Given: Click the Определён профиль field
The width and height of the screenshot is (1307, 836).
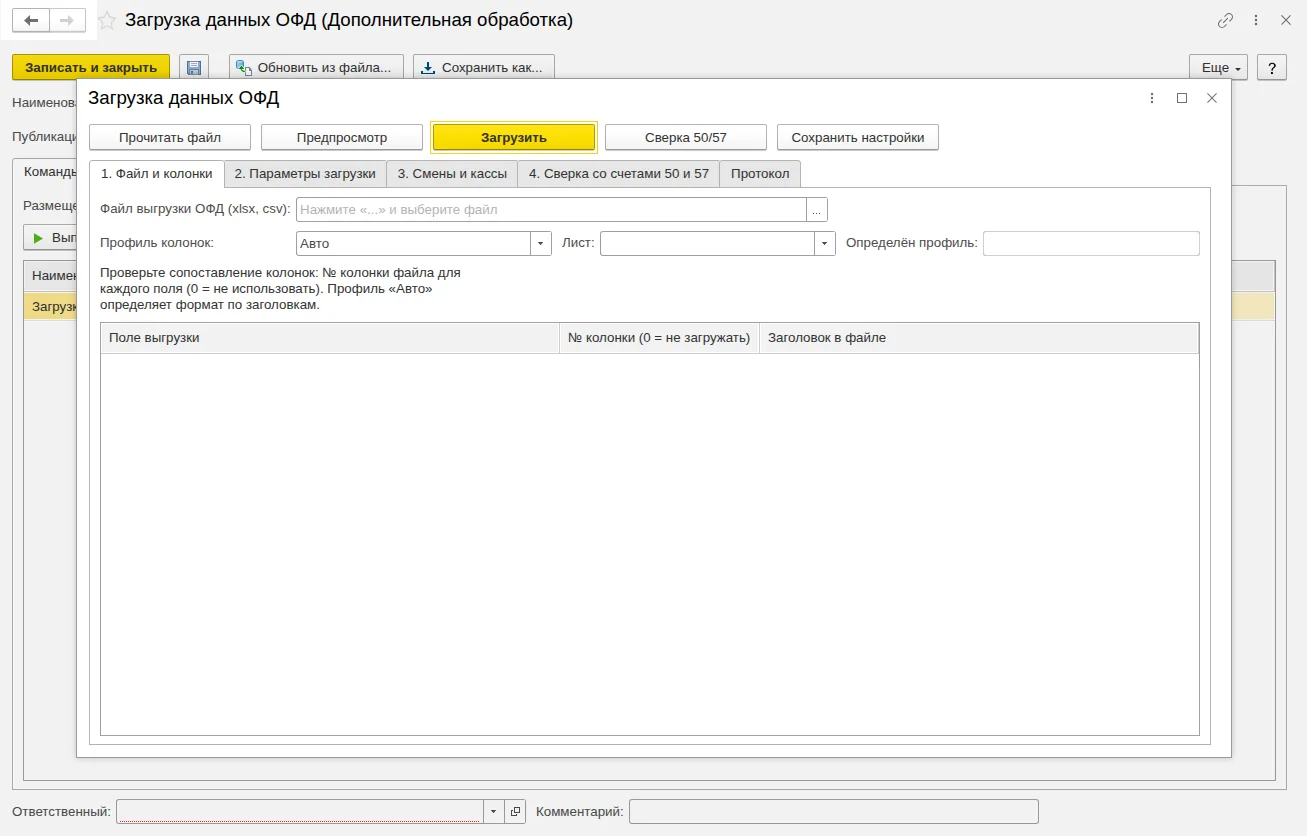Looking at the screenshot, I should pos(1091,244).
